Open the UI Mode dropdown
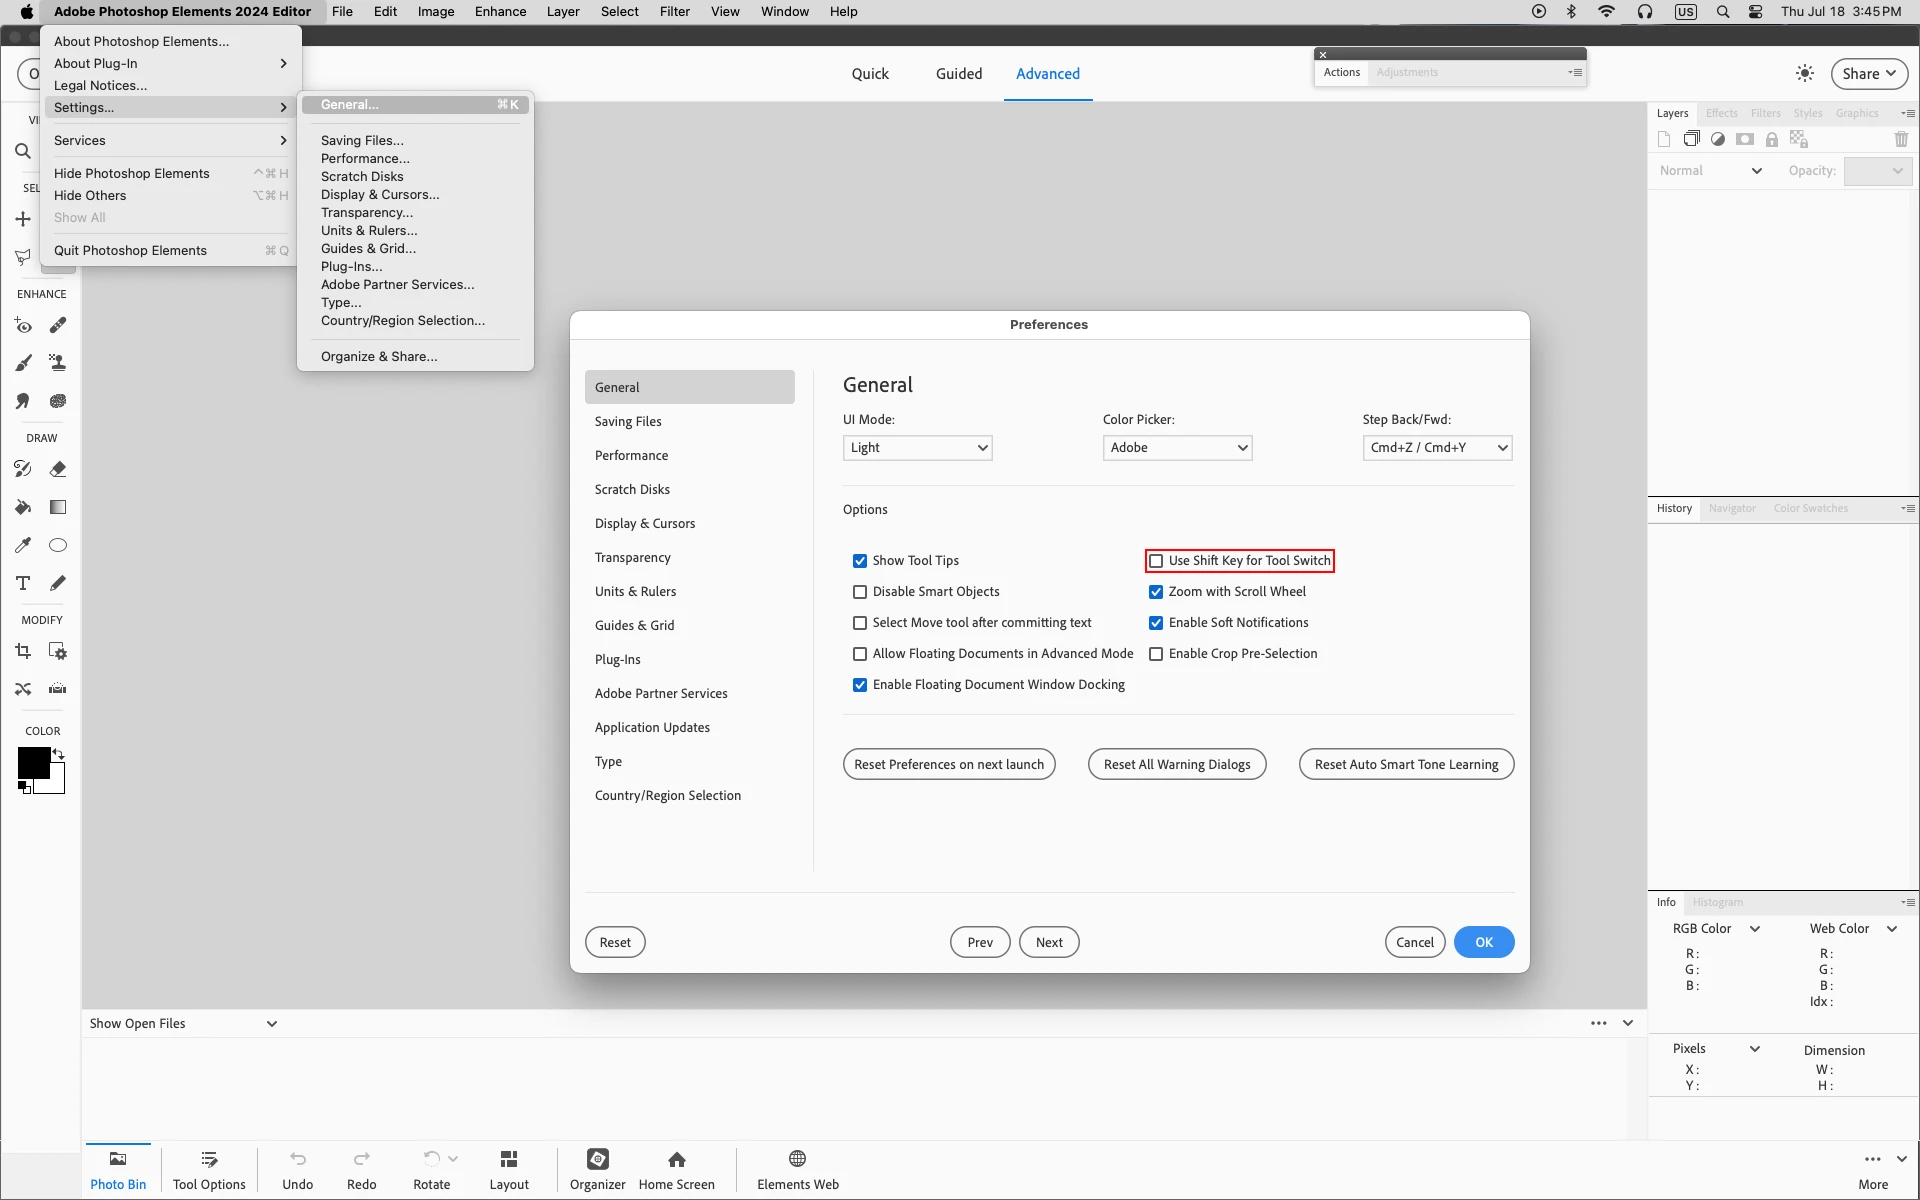Image resolution: width=1920 pixels, height=1200 pixels. [917, 448]
